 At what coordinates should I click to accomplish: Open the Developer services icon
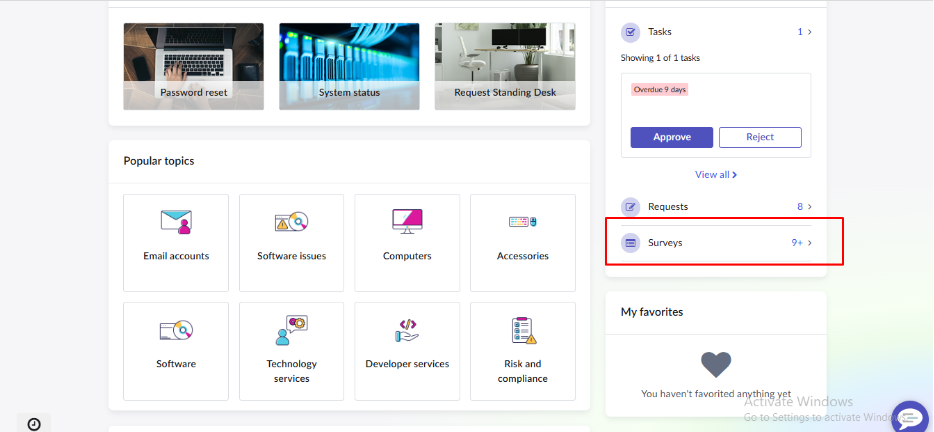pos(407,329)
